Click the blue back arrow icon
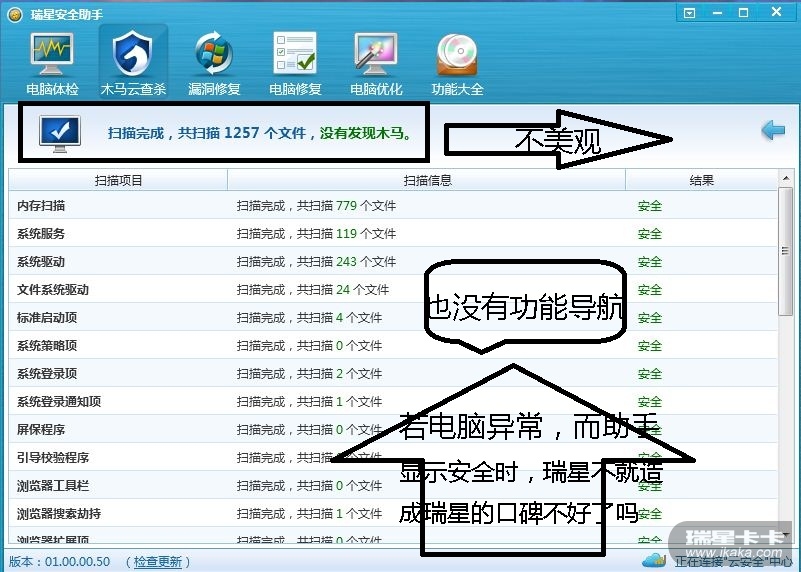 click(x=773, y=130)
